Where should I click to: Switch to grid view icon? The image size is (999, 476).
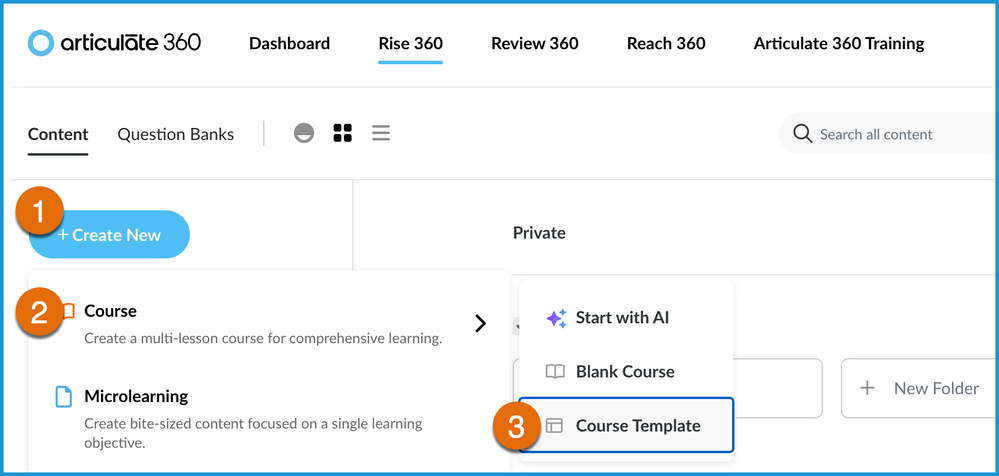[x=343, y=133]
